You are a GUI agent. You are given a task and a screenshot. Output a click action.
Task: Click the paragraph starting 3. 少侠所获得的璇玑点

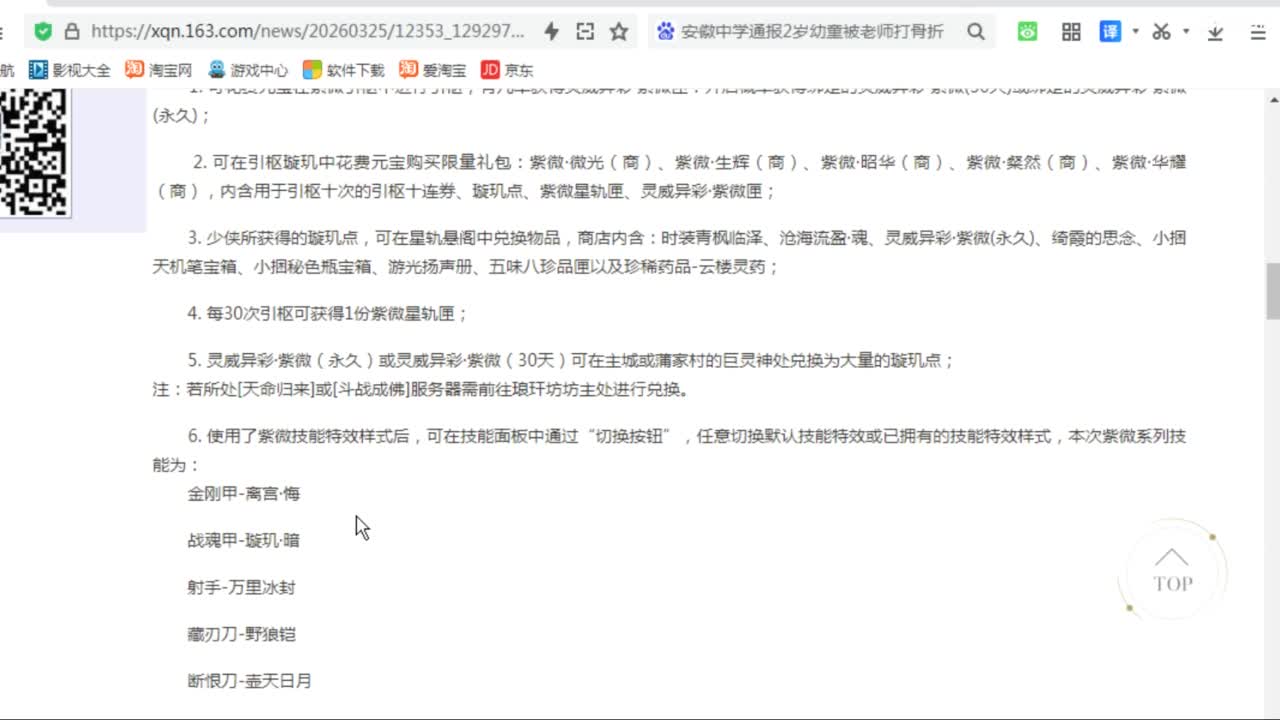tap(669, 253)
